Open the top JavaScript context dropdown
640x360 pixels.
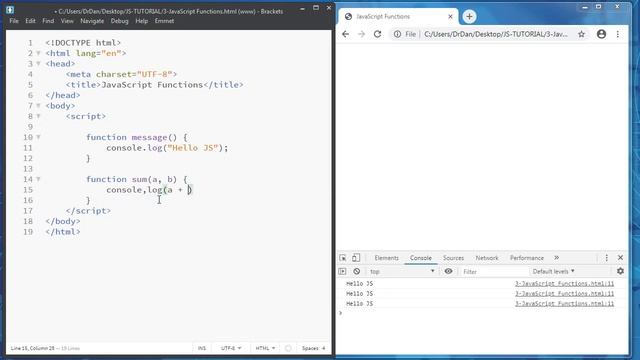(x=402, y=271)
